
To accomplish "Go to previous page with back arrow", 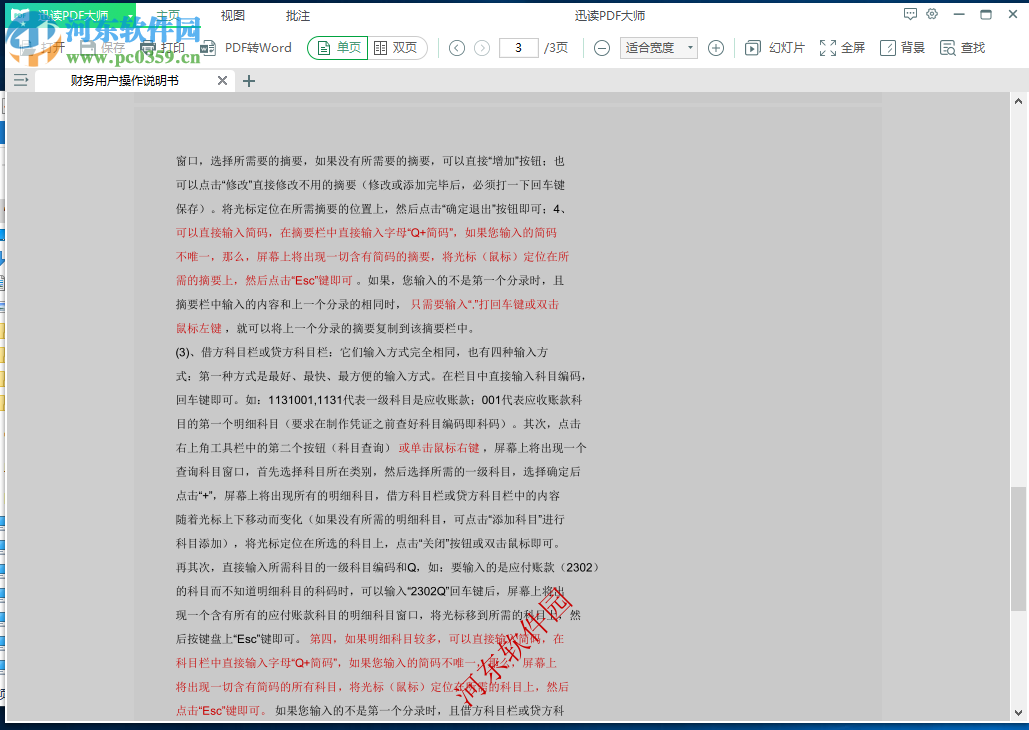I will 456,47.
